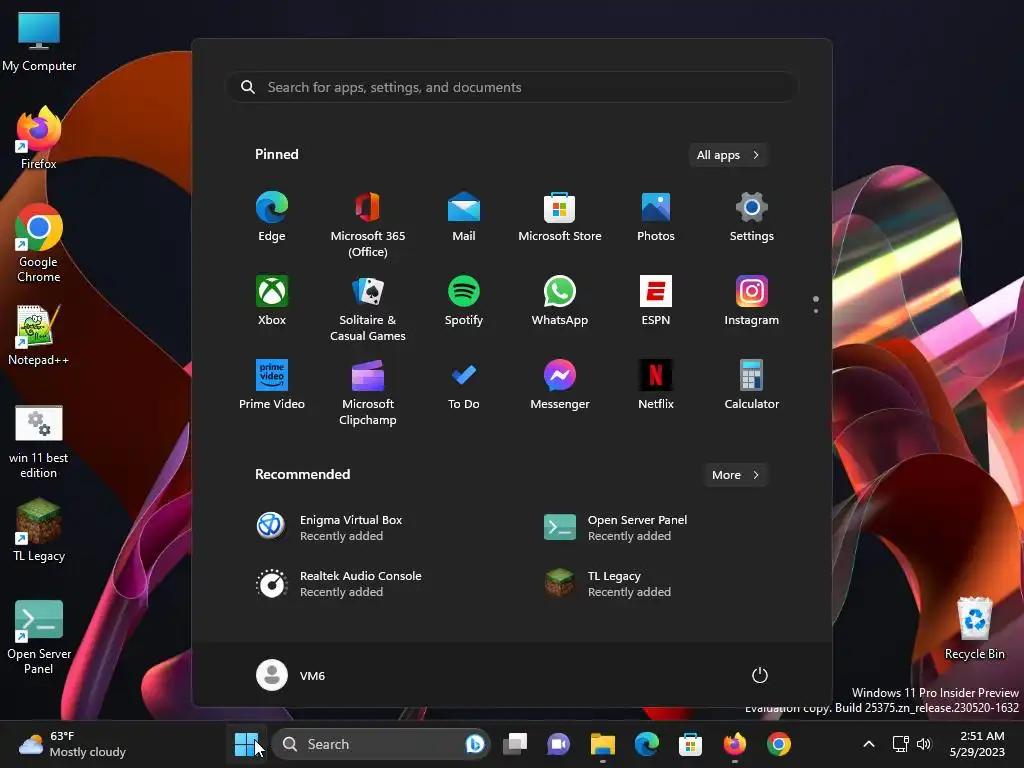Launch Prime Video app
This screenshot has height=768, width=1024.
272,385
